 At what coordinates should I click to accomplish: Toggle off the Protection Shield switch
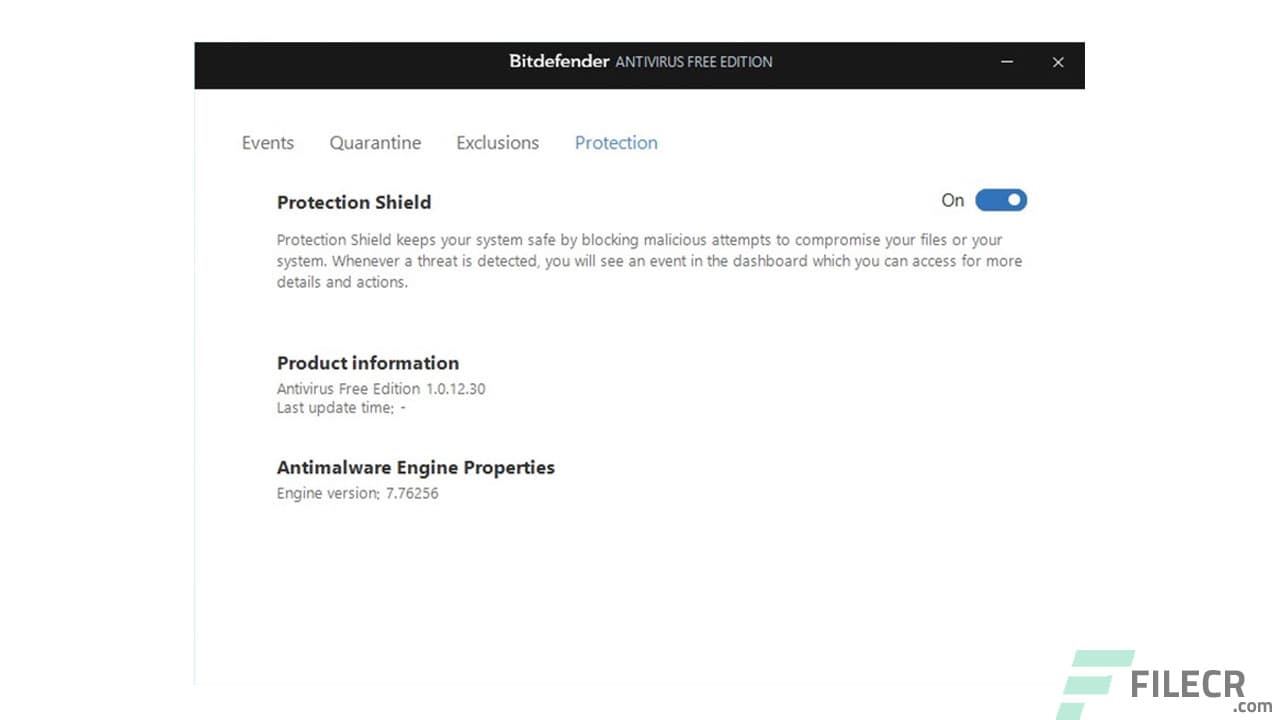click(1001, 200)
